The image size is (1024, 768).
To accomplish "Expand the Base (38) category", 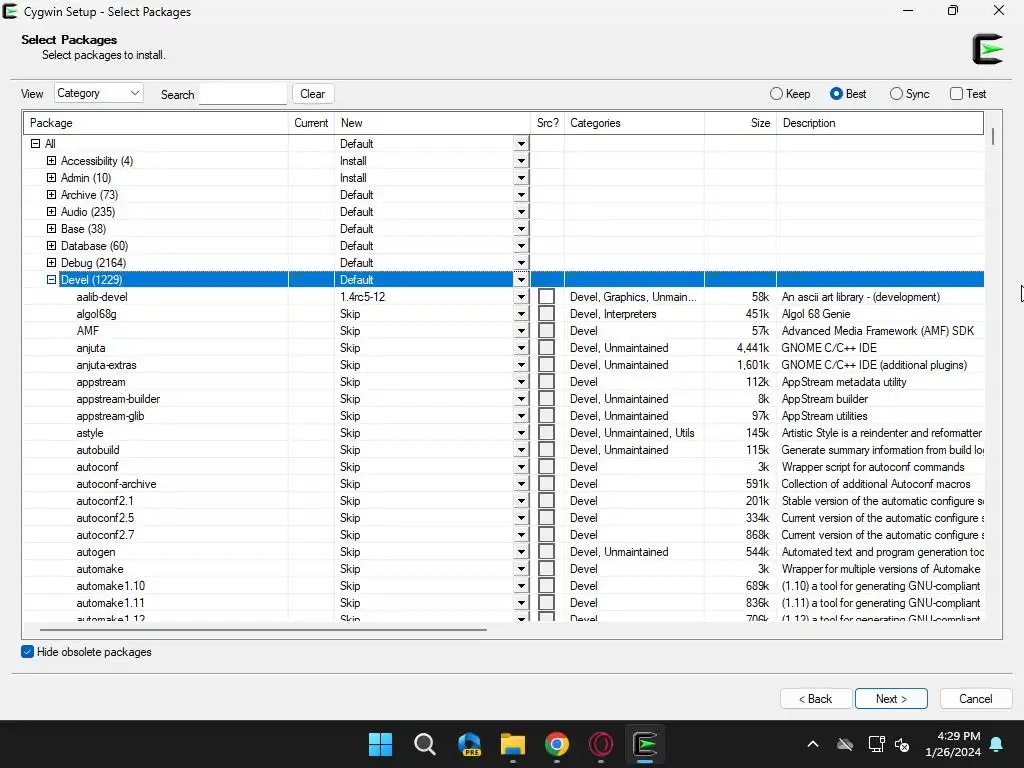I will [x=52, y=229].
